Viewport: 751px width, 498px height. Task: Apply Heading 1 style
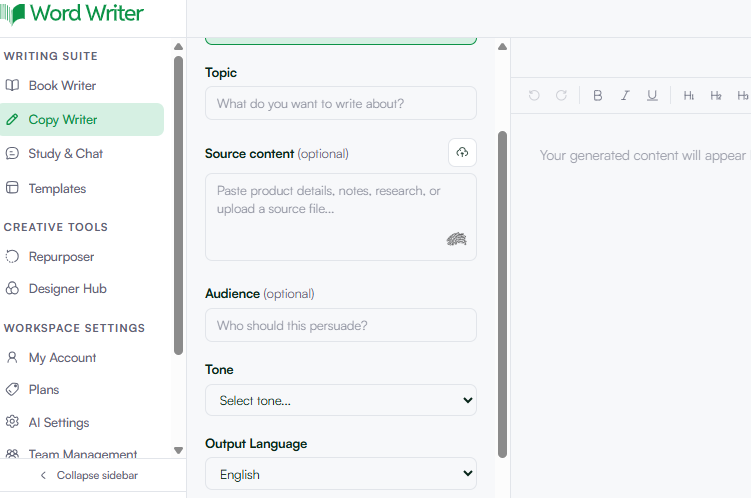coord(689,95)
